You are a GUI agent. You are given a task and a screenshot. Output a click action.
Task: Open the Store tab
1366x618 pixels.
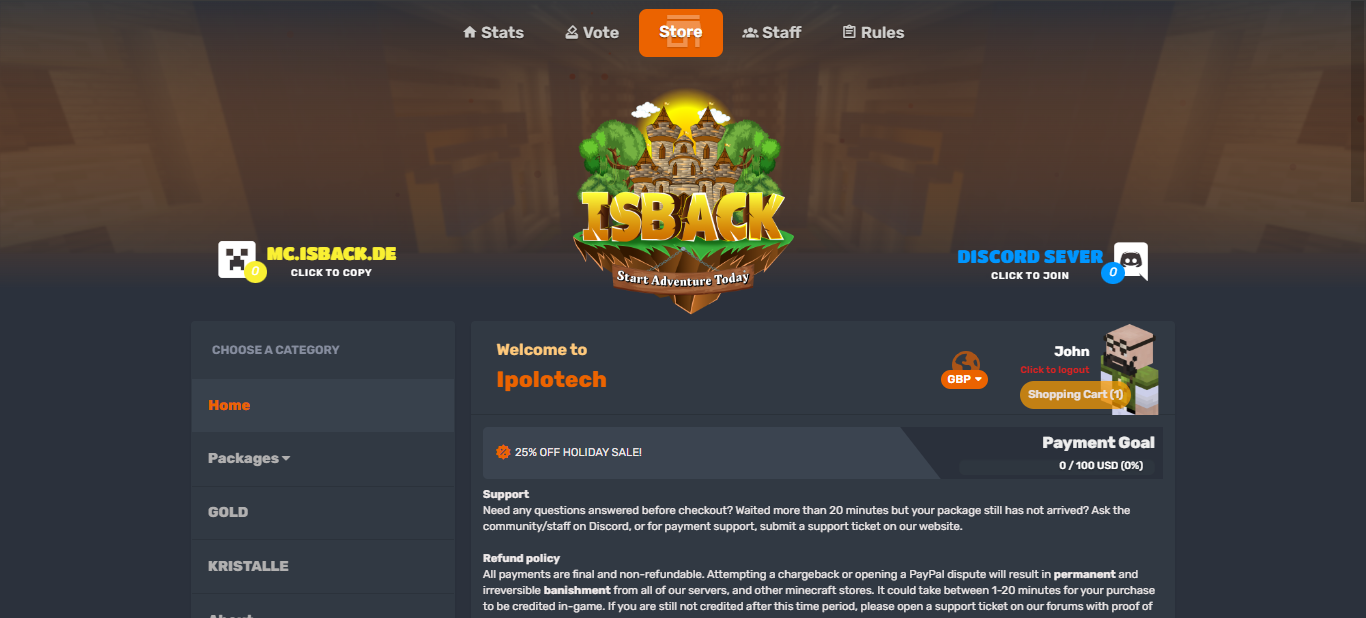680,32
